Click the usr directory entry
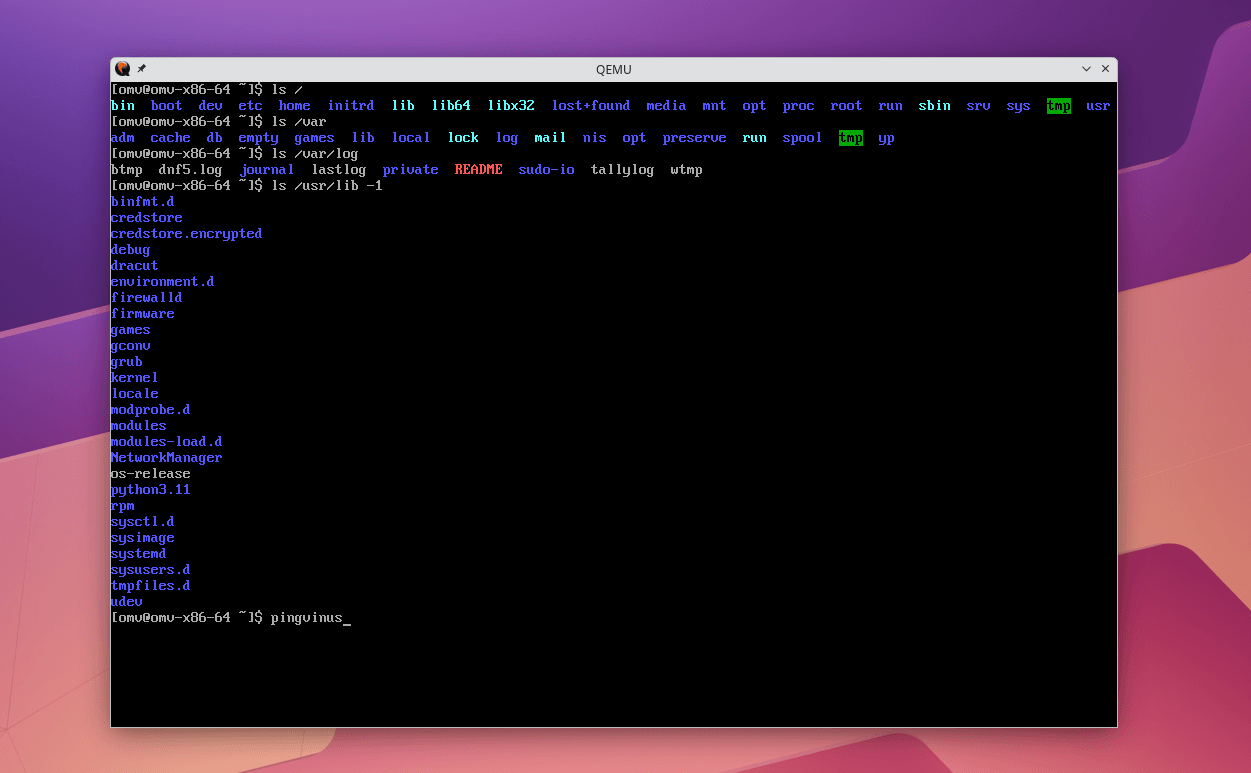 [1099, 106]
